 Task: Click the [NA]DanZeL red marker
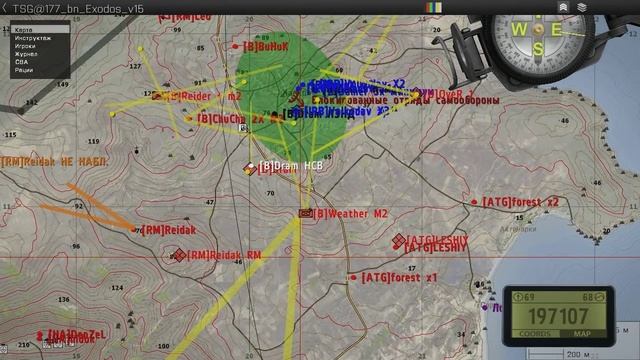tap(40, 336)
